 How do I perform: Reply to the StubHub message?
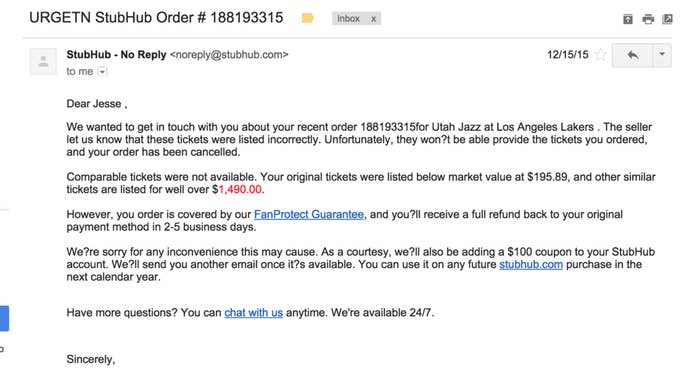pyautogui.click(x=633, y=55)
